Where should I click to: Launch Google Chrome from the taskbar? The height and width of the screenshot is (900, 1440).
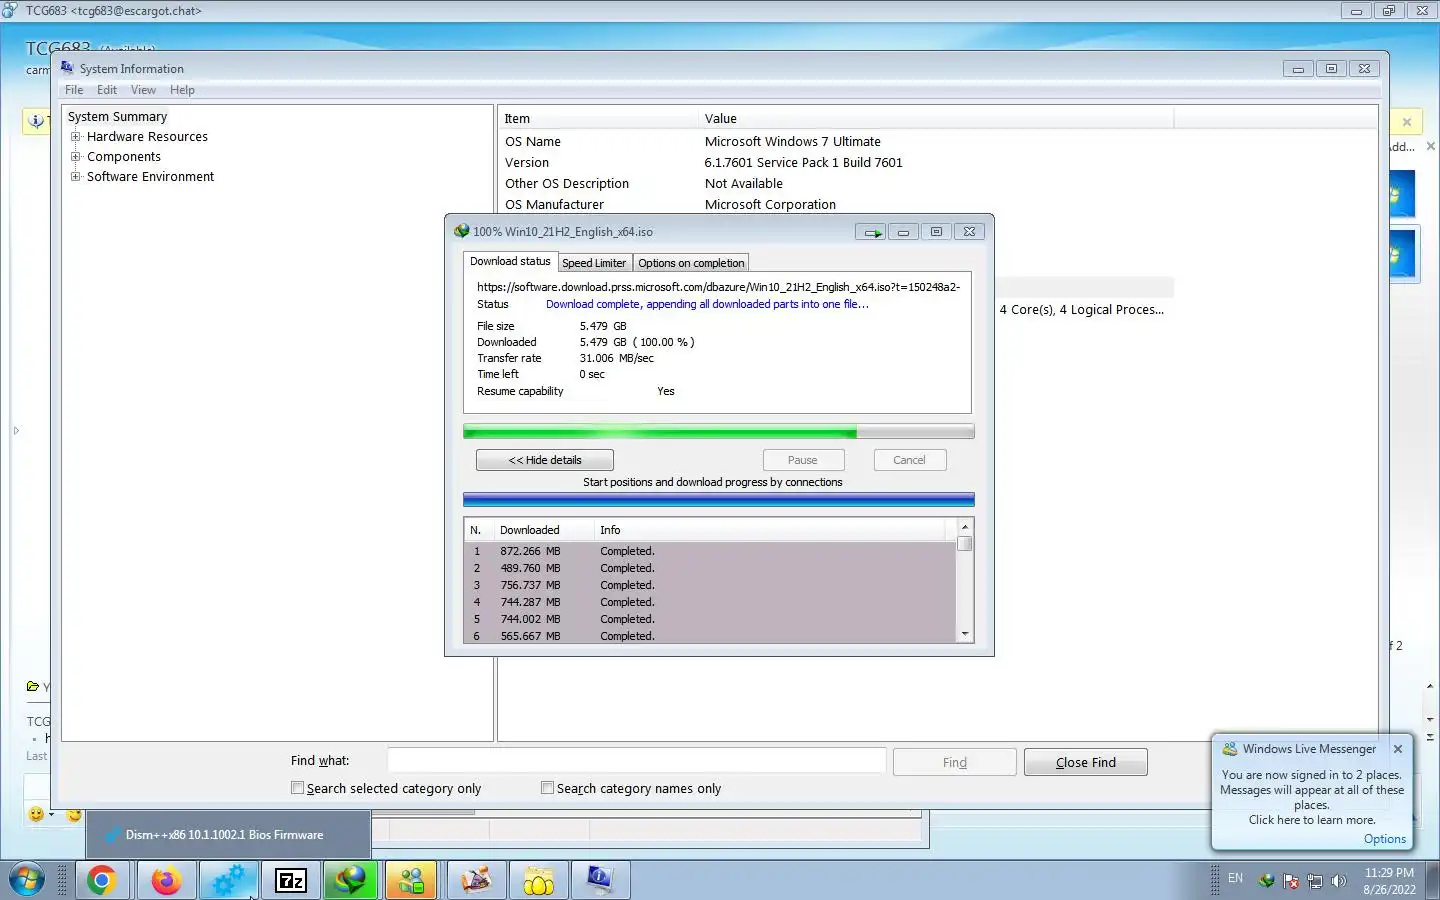click(x=101, y=880)
